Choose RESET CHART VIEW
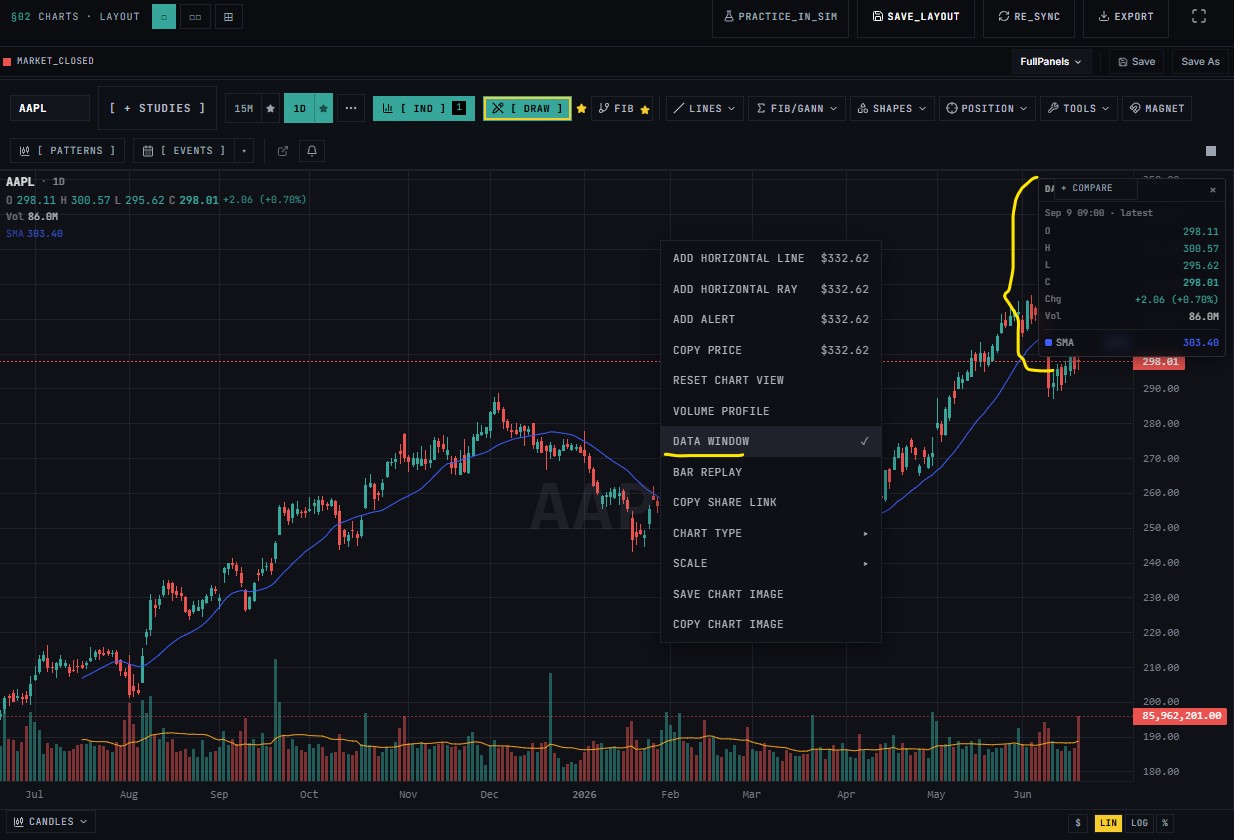Image resolution: width=1234 pixels, height=840 pixels. [x=771, y=380]
